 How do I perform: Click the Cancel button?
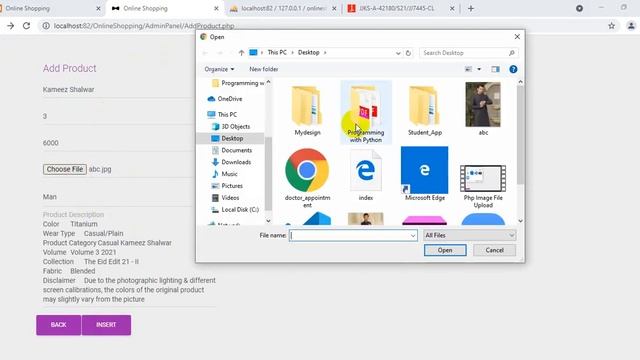pyautogui.click(x=494, y=250)
